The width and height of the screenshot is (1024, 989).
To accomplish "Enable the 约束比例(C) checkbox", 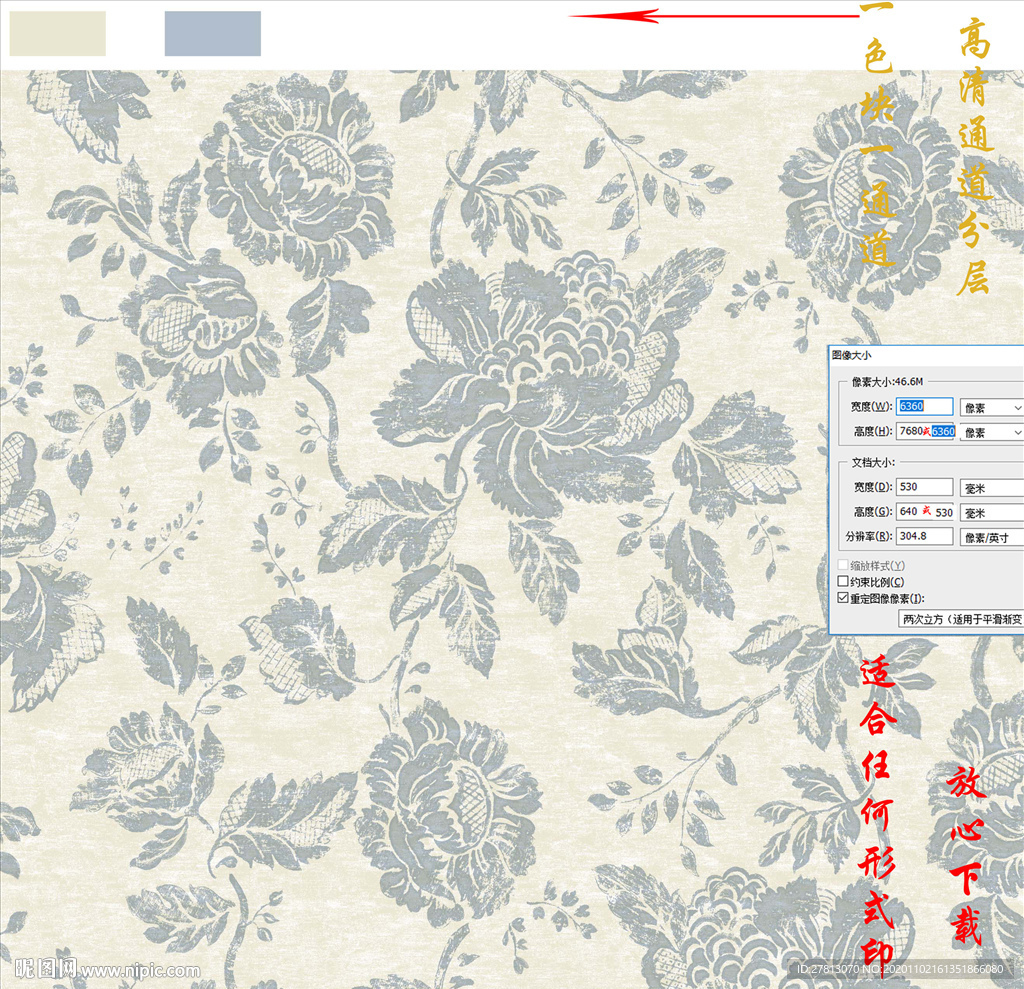I will [x=843, y=581].
